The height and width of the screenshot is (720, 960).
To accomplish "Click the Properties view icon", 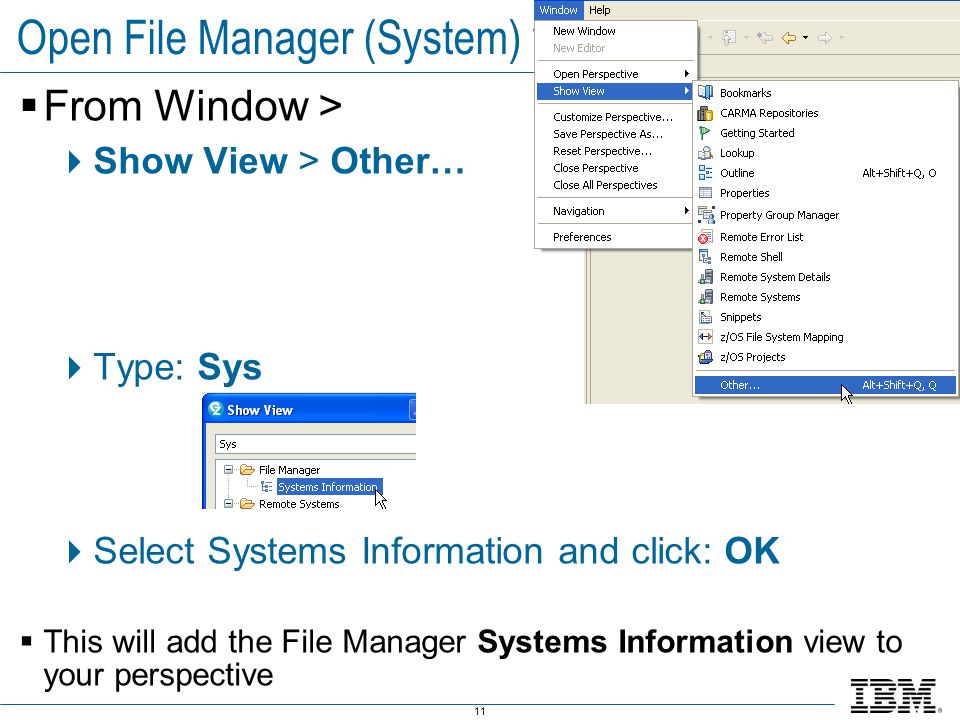I will point(705,193).
